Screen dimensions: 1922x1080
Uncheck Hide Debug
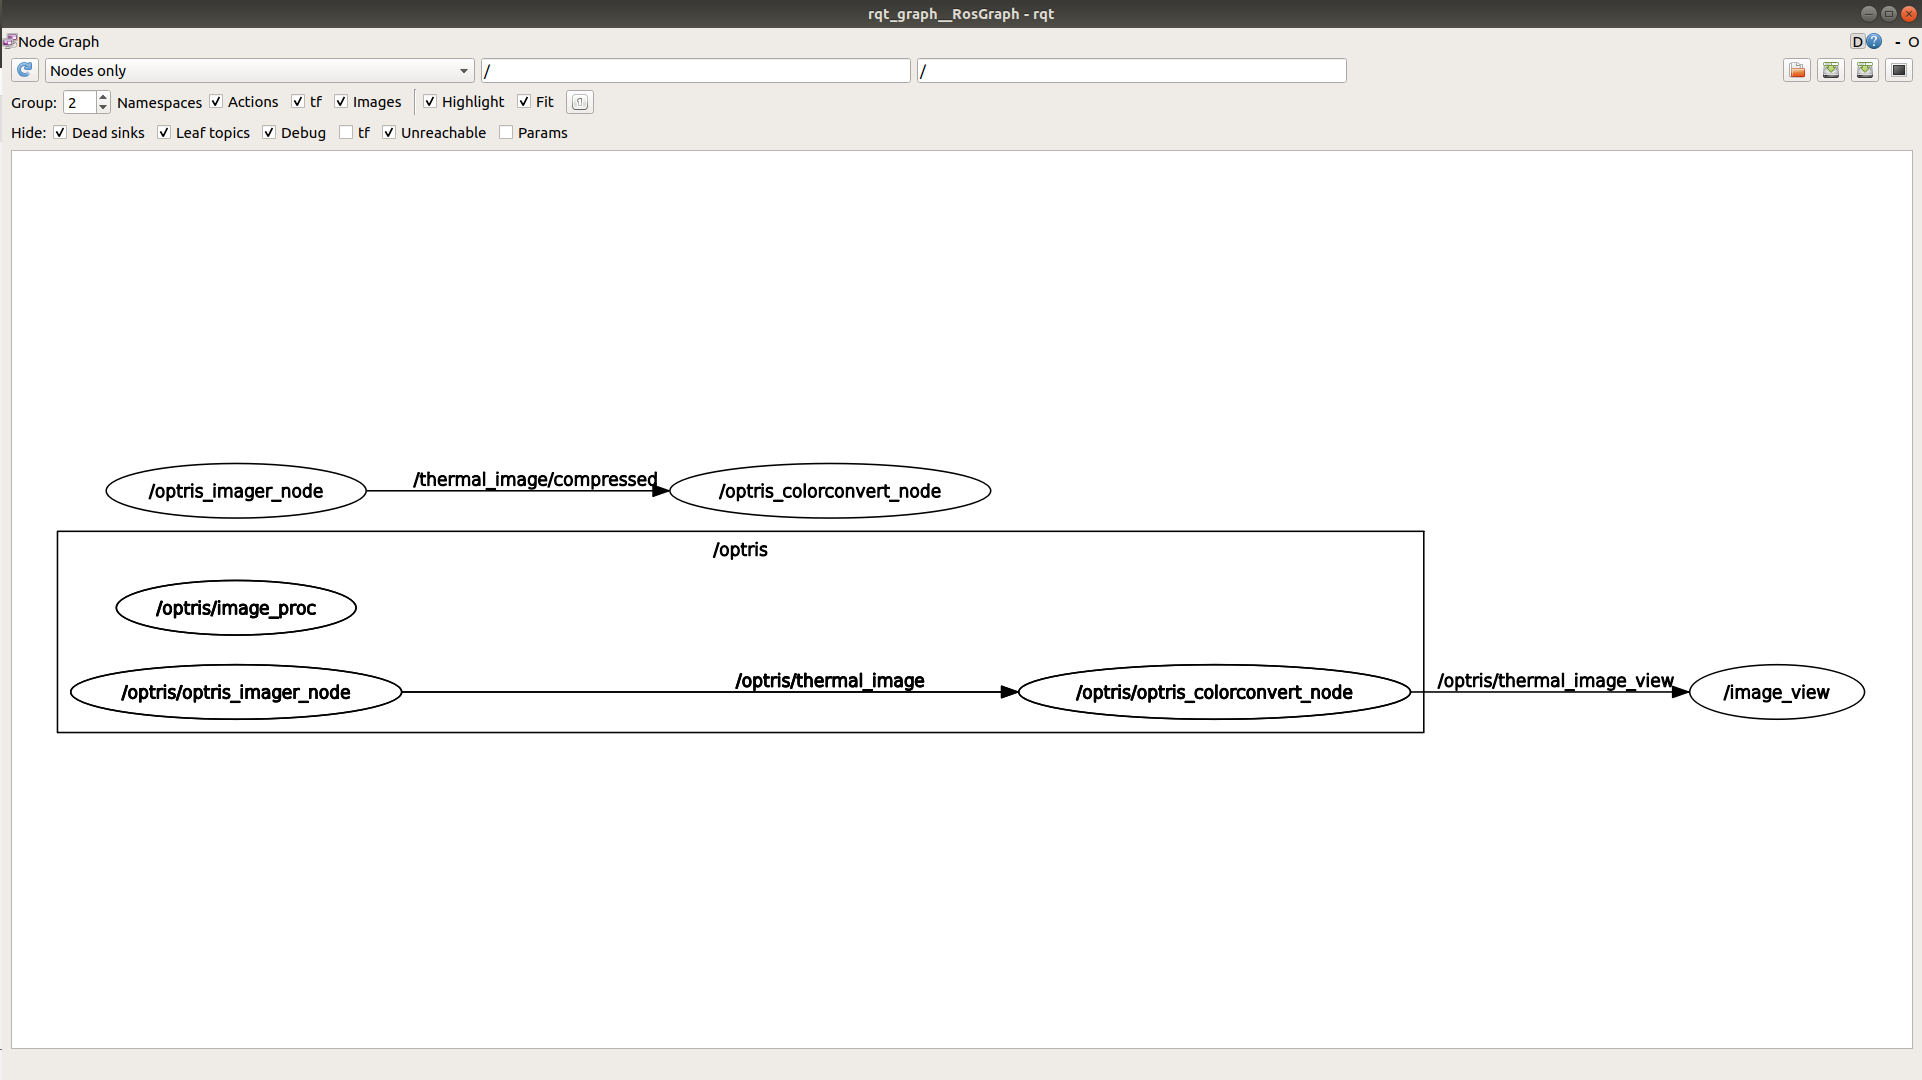pos(269,133)
